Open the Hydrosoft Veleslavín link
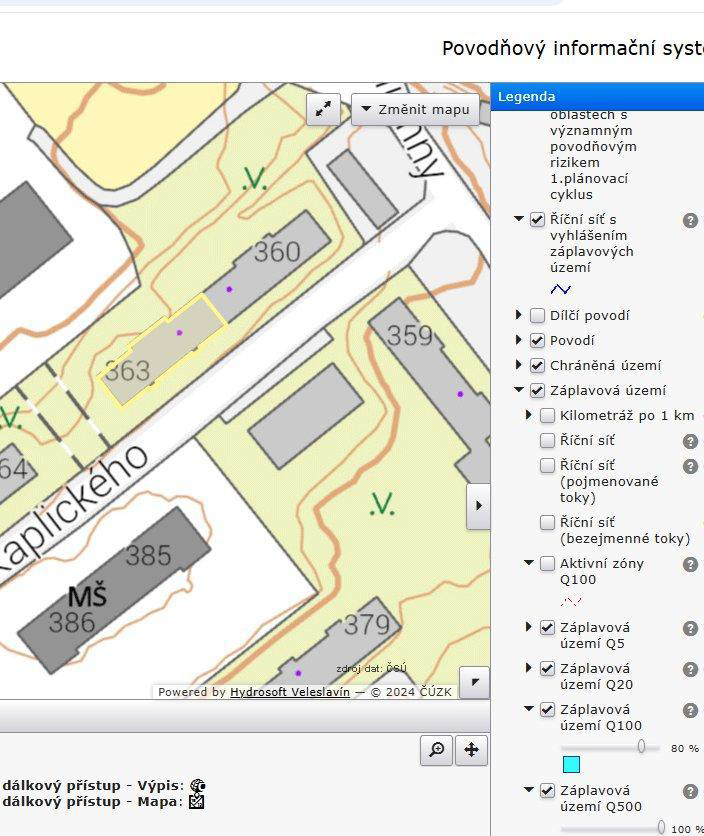 [290, 691]
